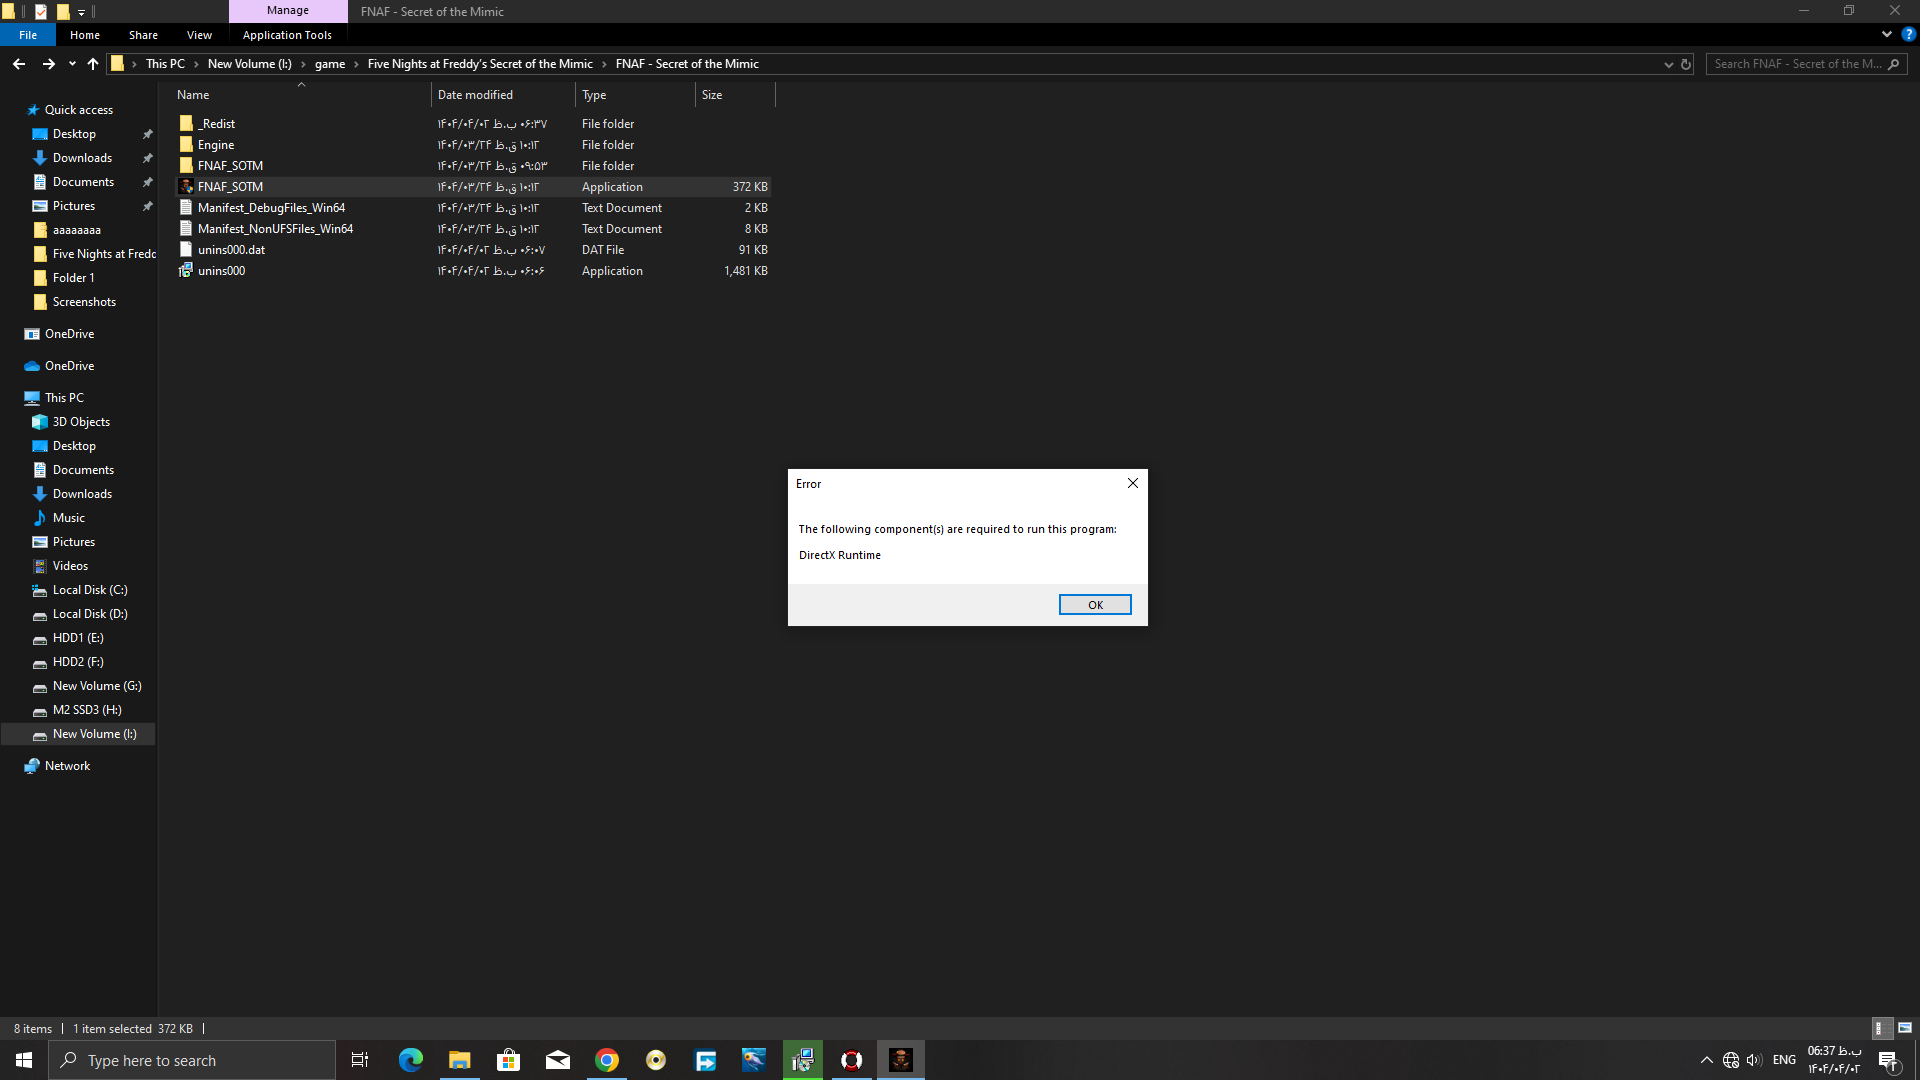Open the recent locations dropdown arrow
1920x1080 pixels.
[72, 64]
